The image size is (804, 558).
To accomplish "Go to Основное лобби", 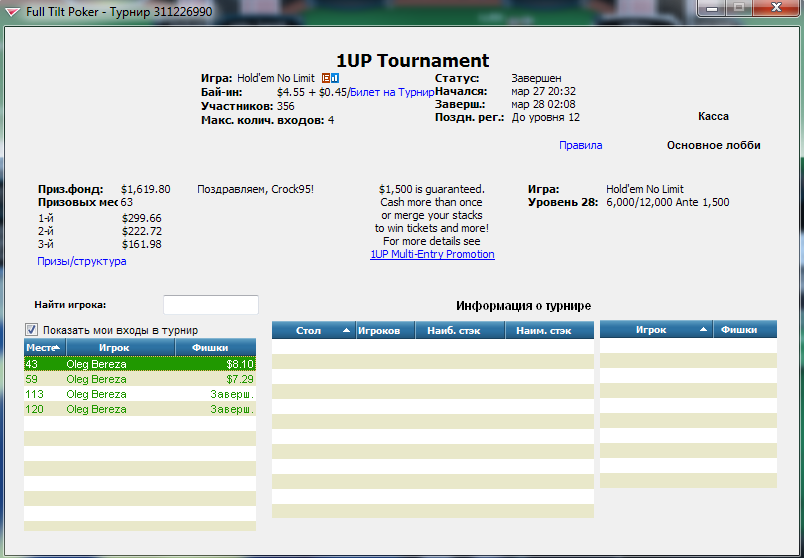I will click(713, 145).
